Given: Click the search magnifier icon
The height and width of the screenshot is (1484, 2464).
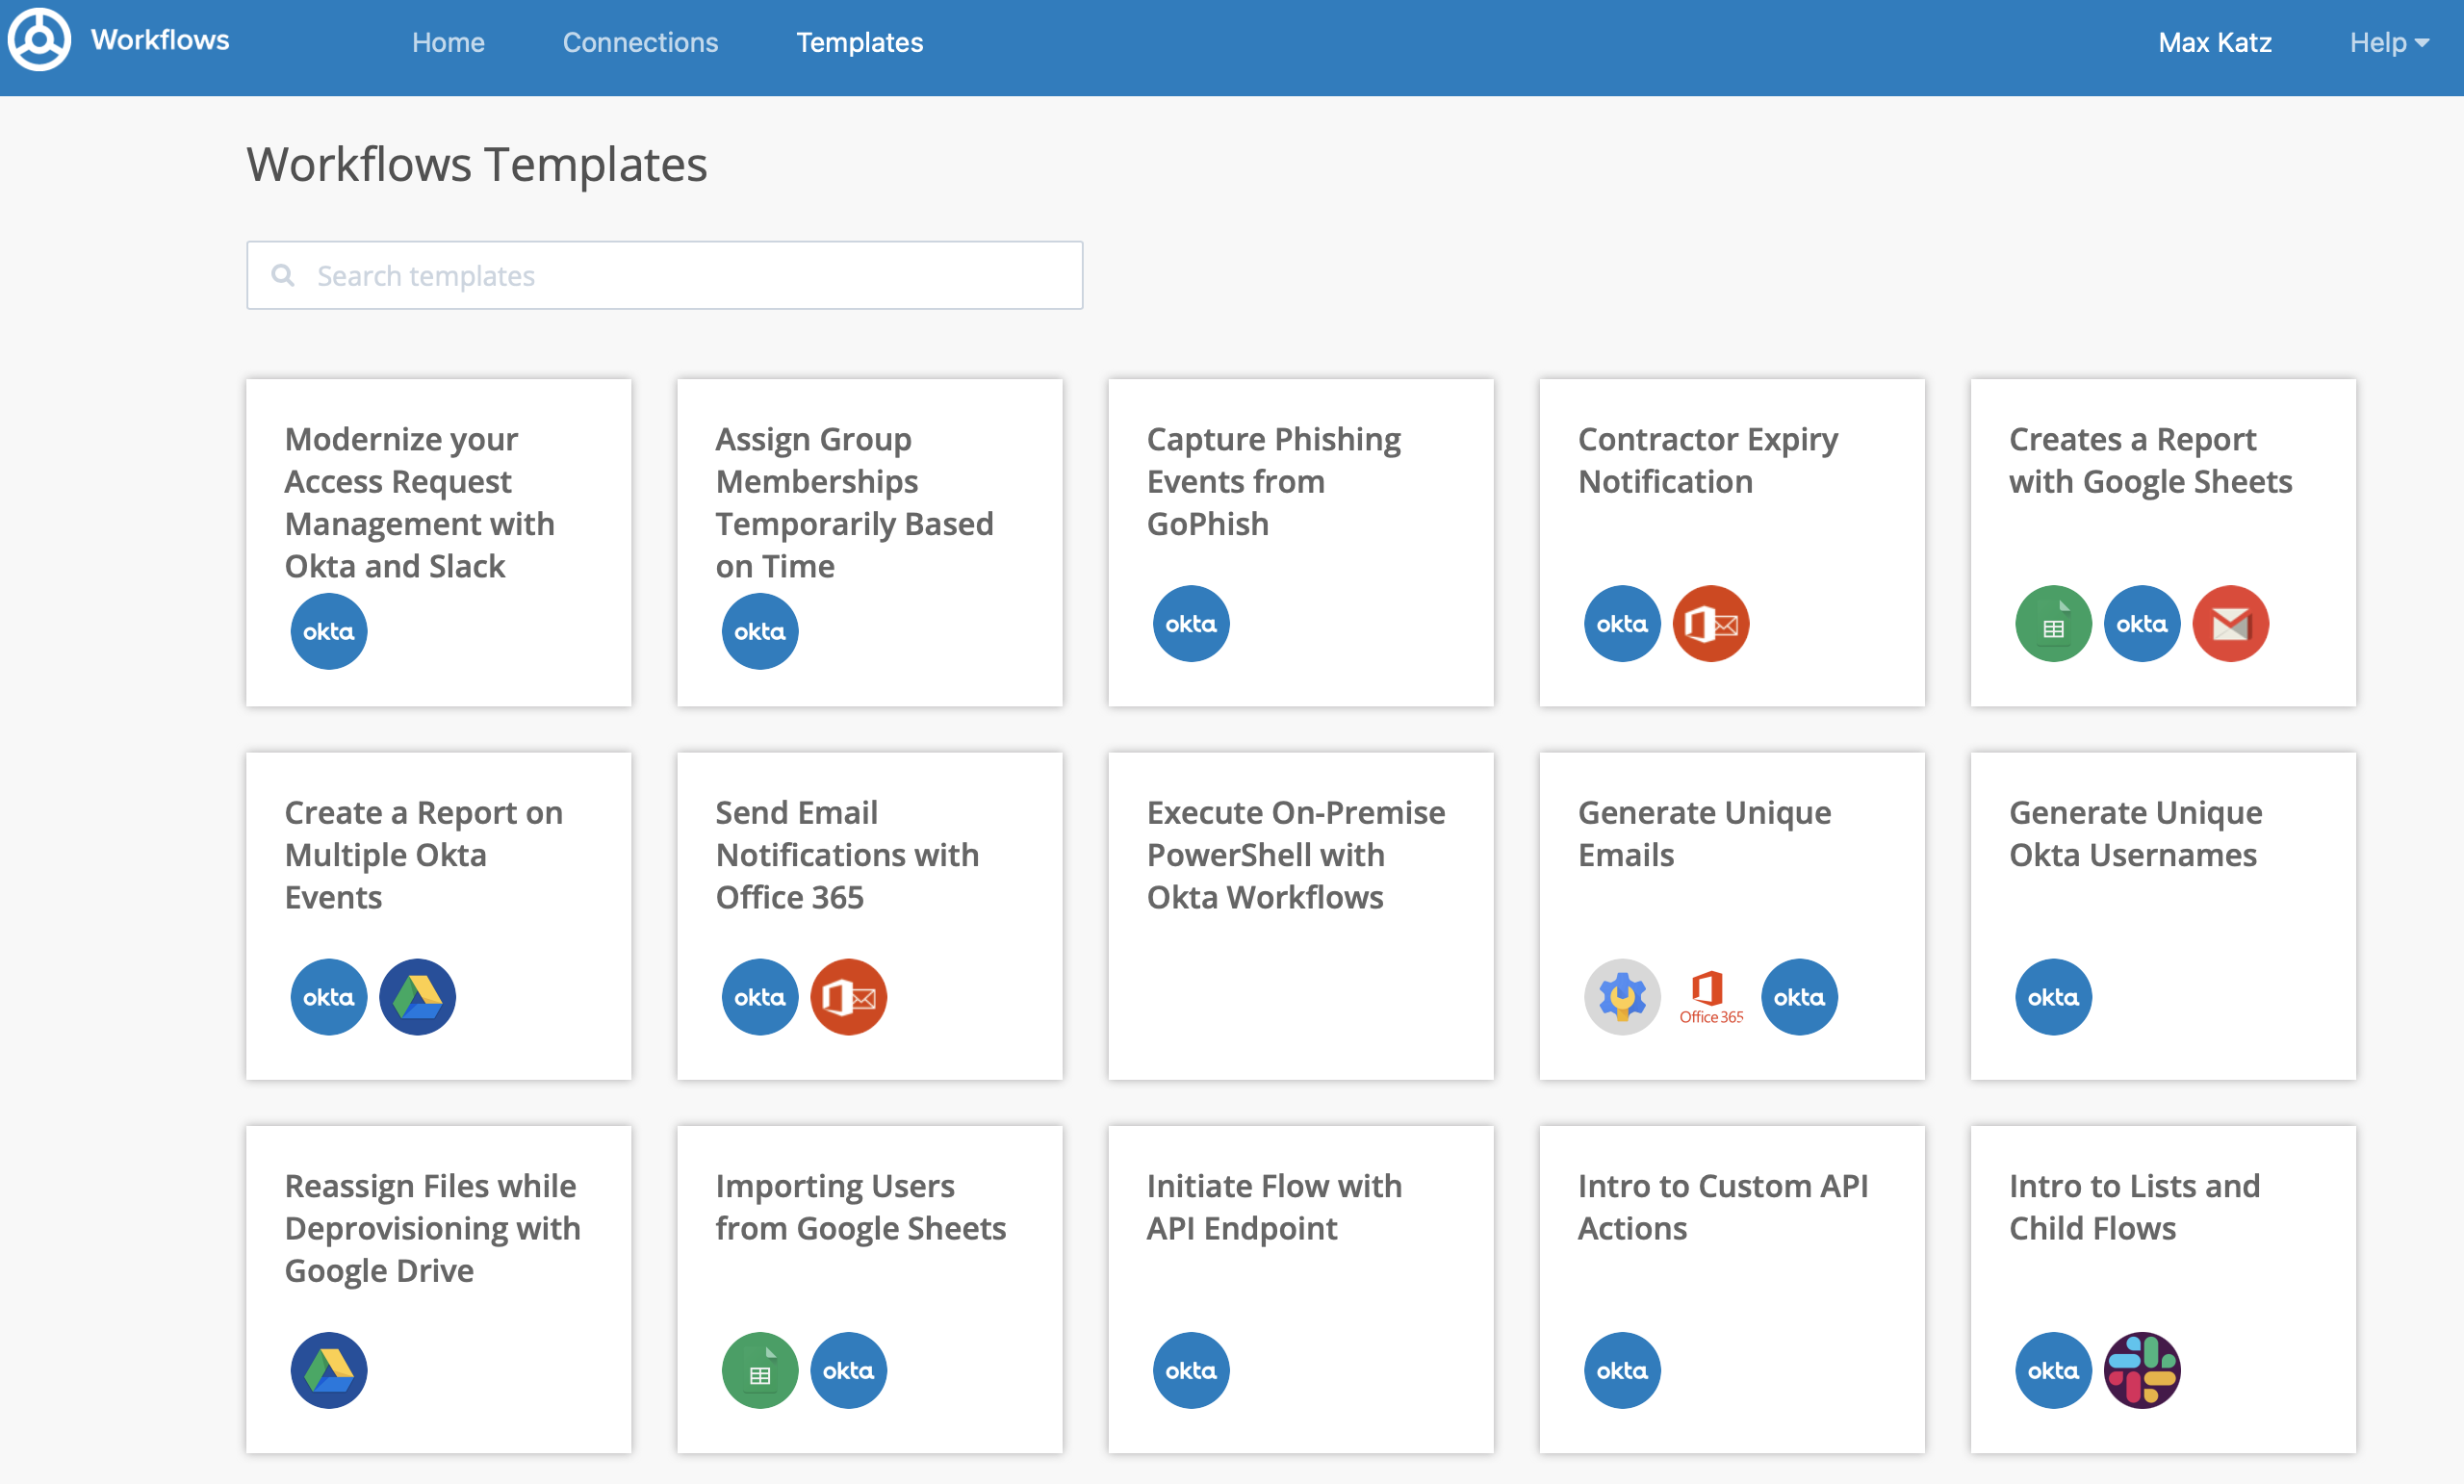Looking at the screenshot, I should click(284, 275).
